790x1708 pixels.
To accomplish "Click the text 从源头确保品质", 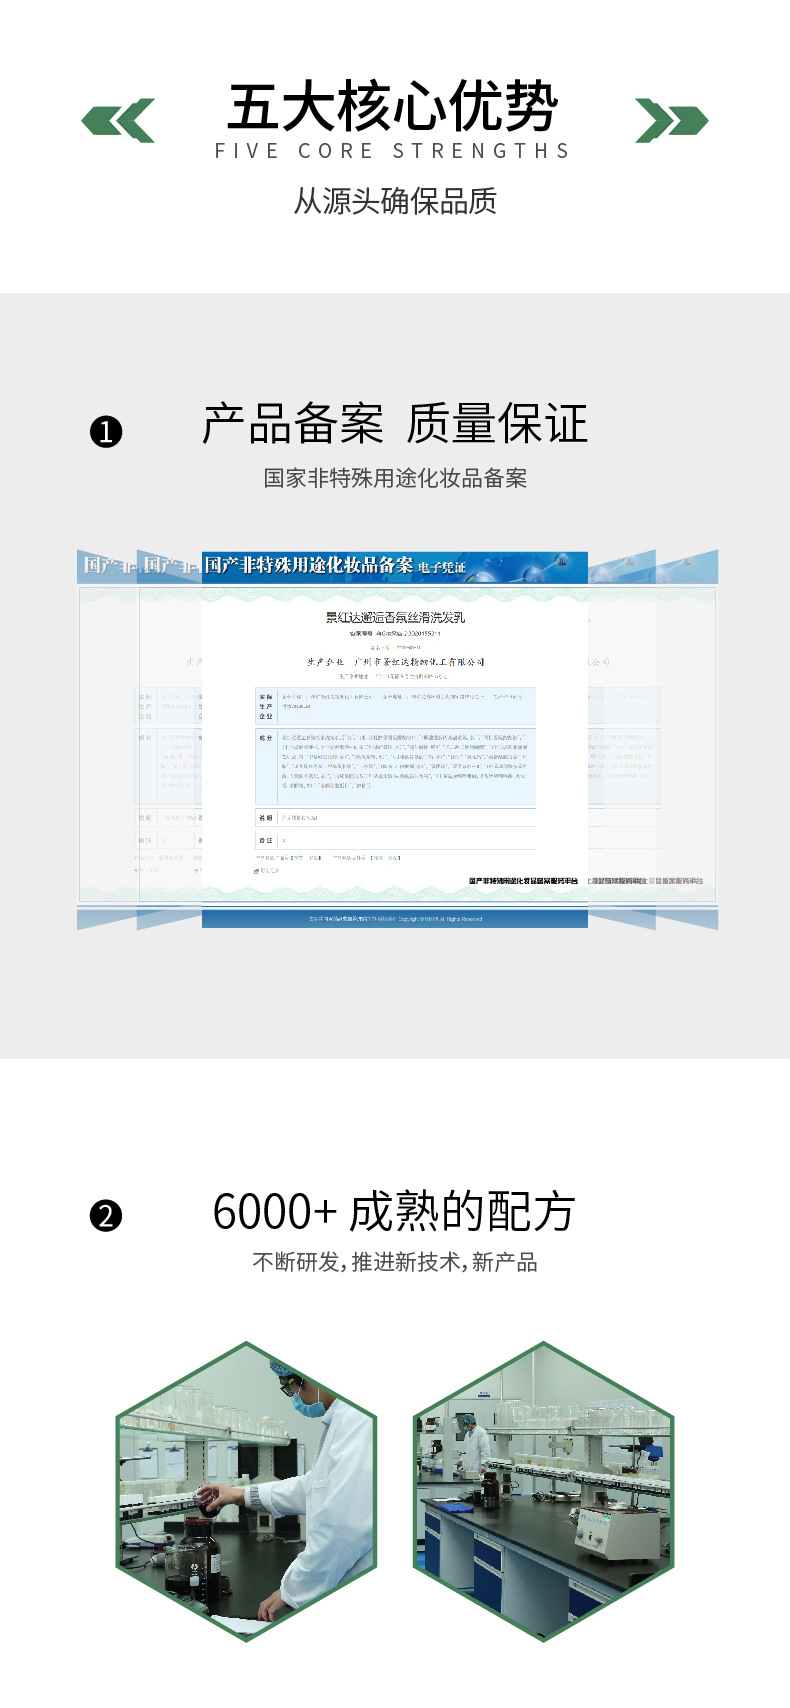I will point(395,201).
